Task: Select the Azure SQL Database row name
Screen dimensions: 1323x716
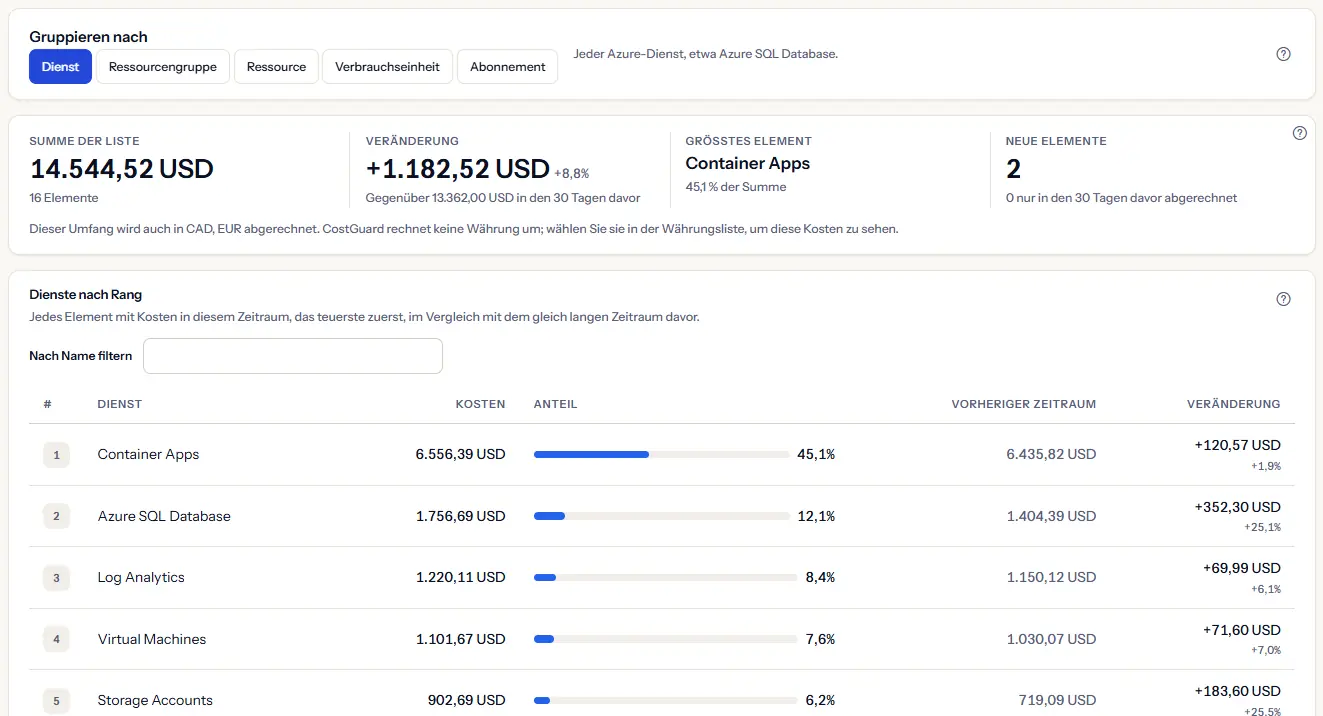Action: click(x=164, y=516)
